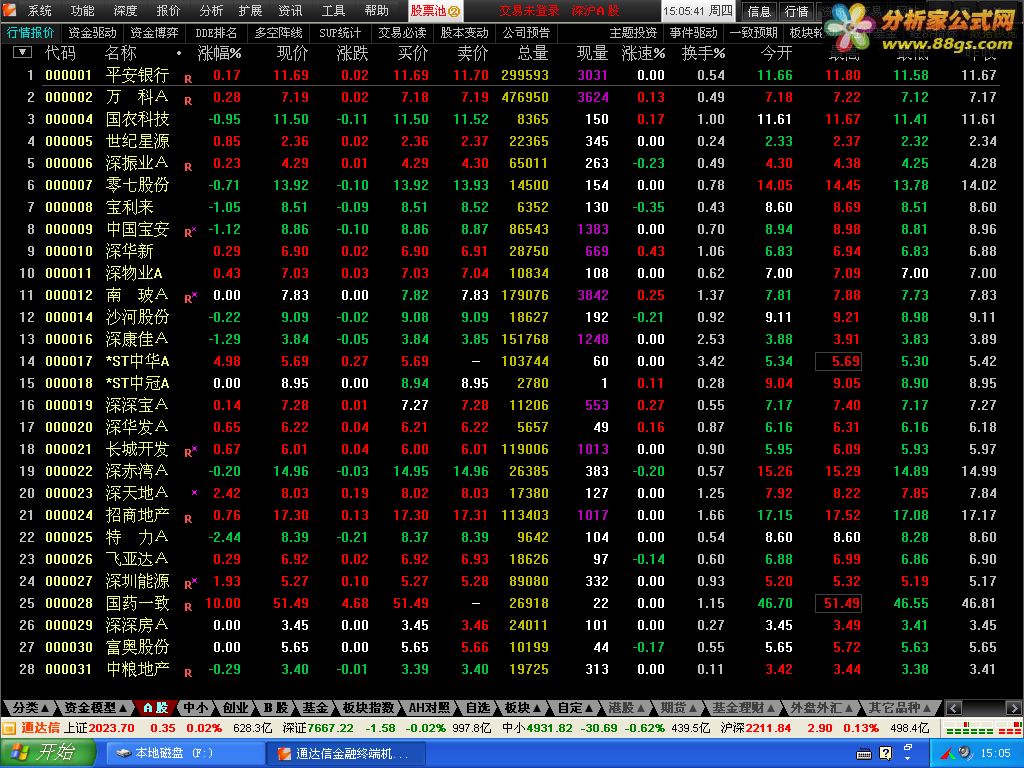
Task: Expand the 自定 custom tab menu
Action: click(575, 708)
